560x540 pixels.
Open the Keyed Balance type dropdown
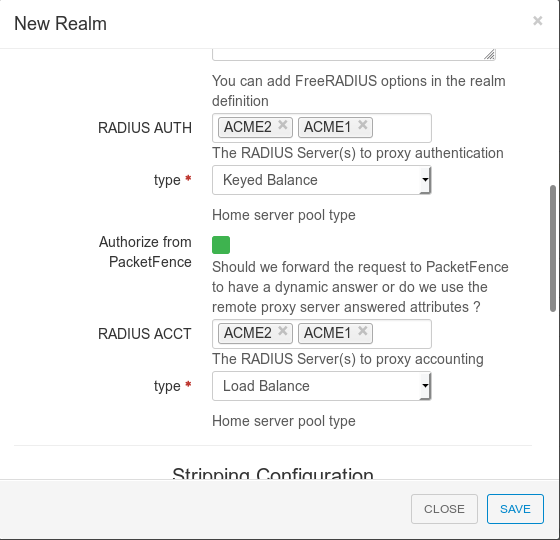point(321,180)
